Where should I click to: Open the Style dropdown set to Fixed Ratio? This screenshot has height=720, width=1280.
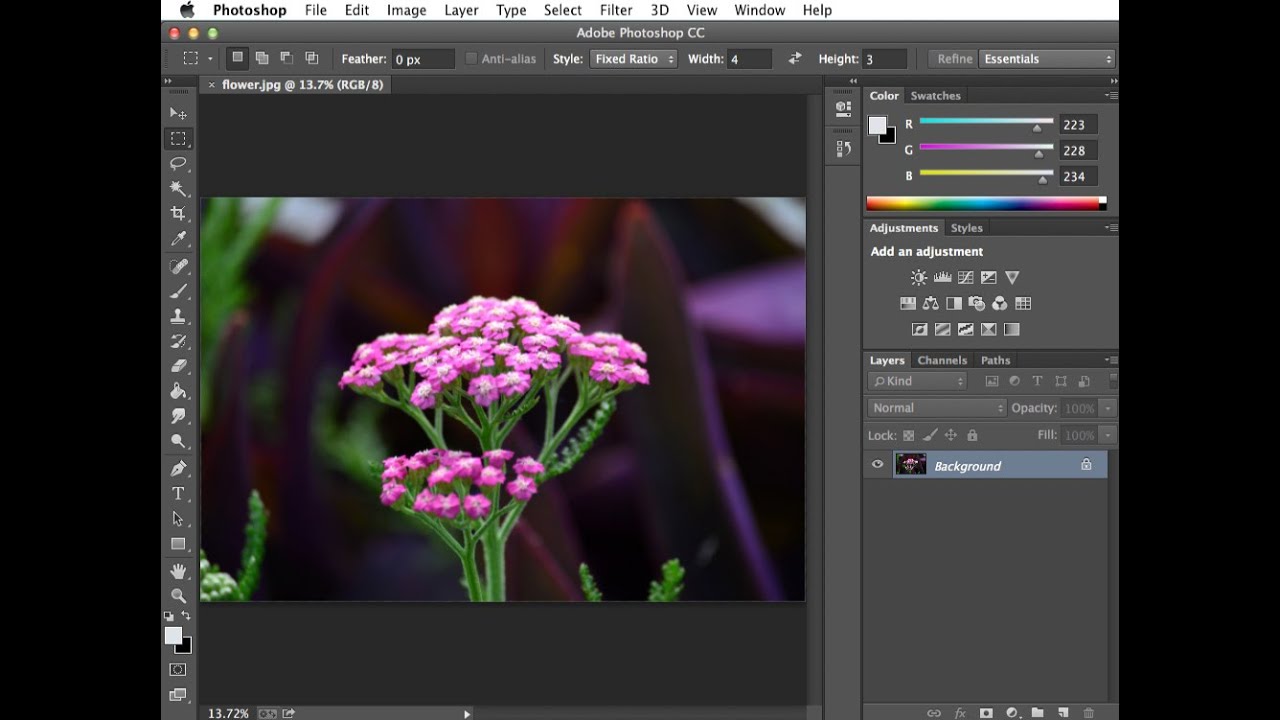click(x=633, y=59)
